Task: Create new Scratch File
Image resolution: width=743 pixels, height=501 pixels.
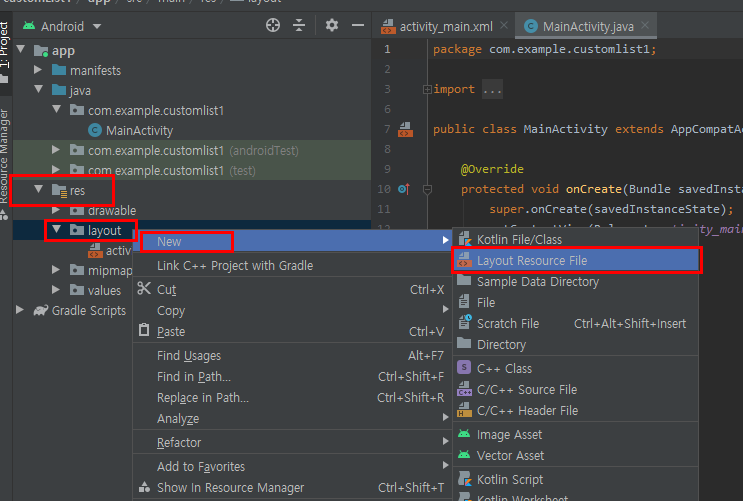Action: coord(576,323)
